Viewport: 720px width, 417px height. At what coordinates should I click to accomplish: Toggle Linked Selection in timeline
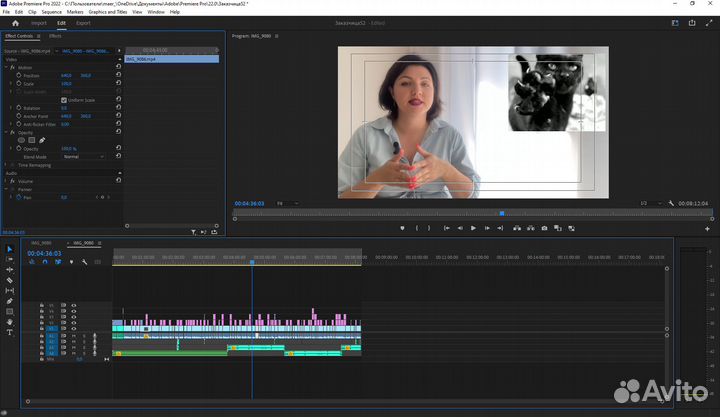pyautogui.click(x=58, y=262)
